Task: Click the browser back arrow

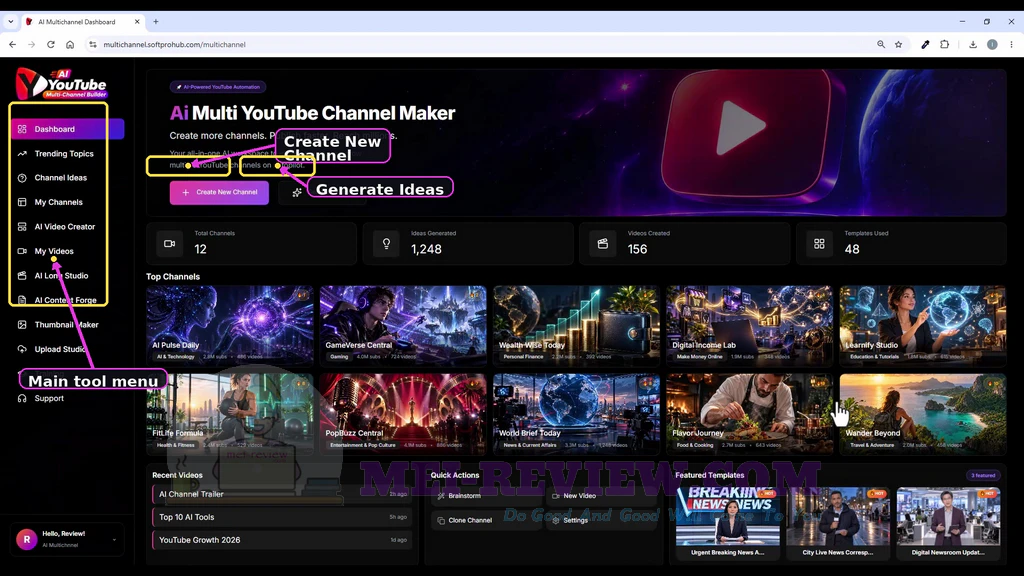Action: 12,44
